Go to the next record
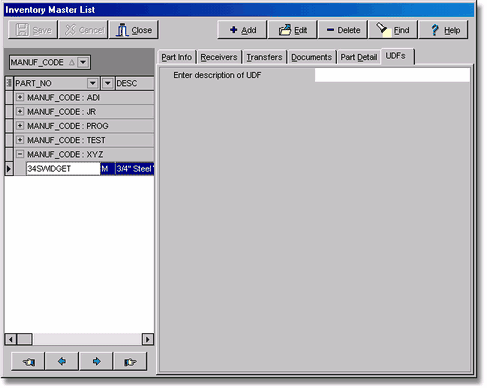The height and width of the screenshot is (388, 487). [96, 361]
